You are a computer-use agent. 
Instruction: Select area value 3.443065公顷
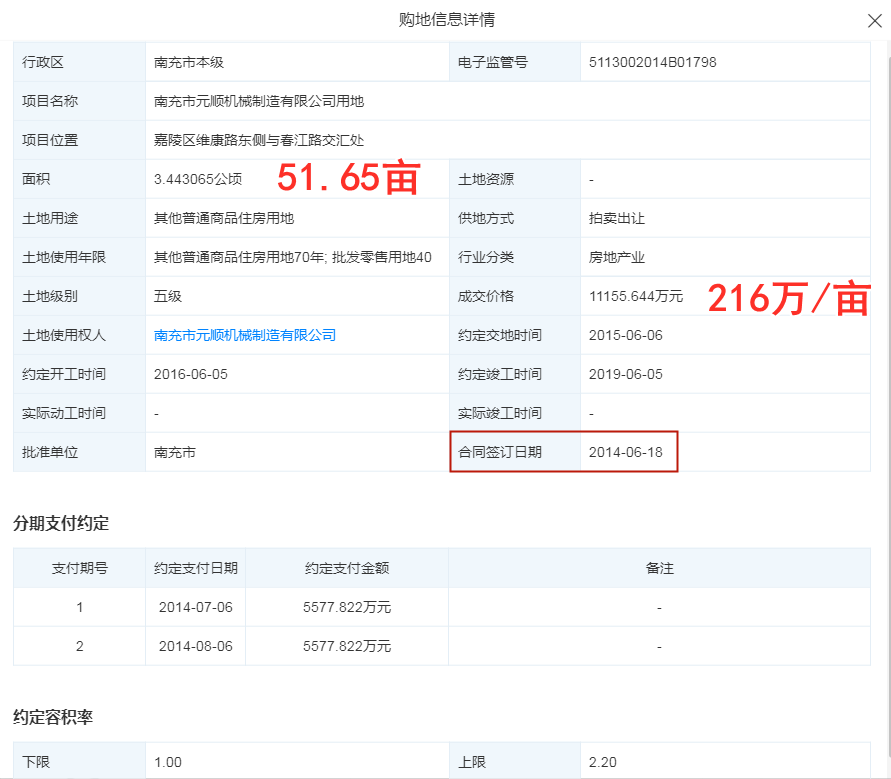[x=198, y=180]
